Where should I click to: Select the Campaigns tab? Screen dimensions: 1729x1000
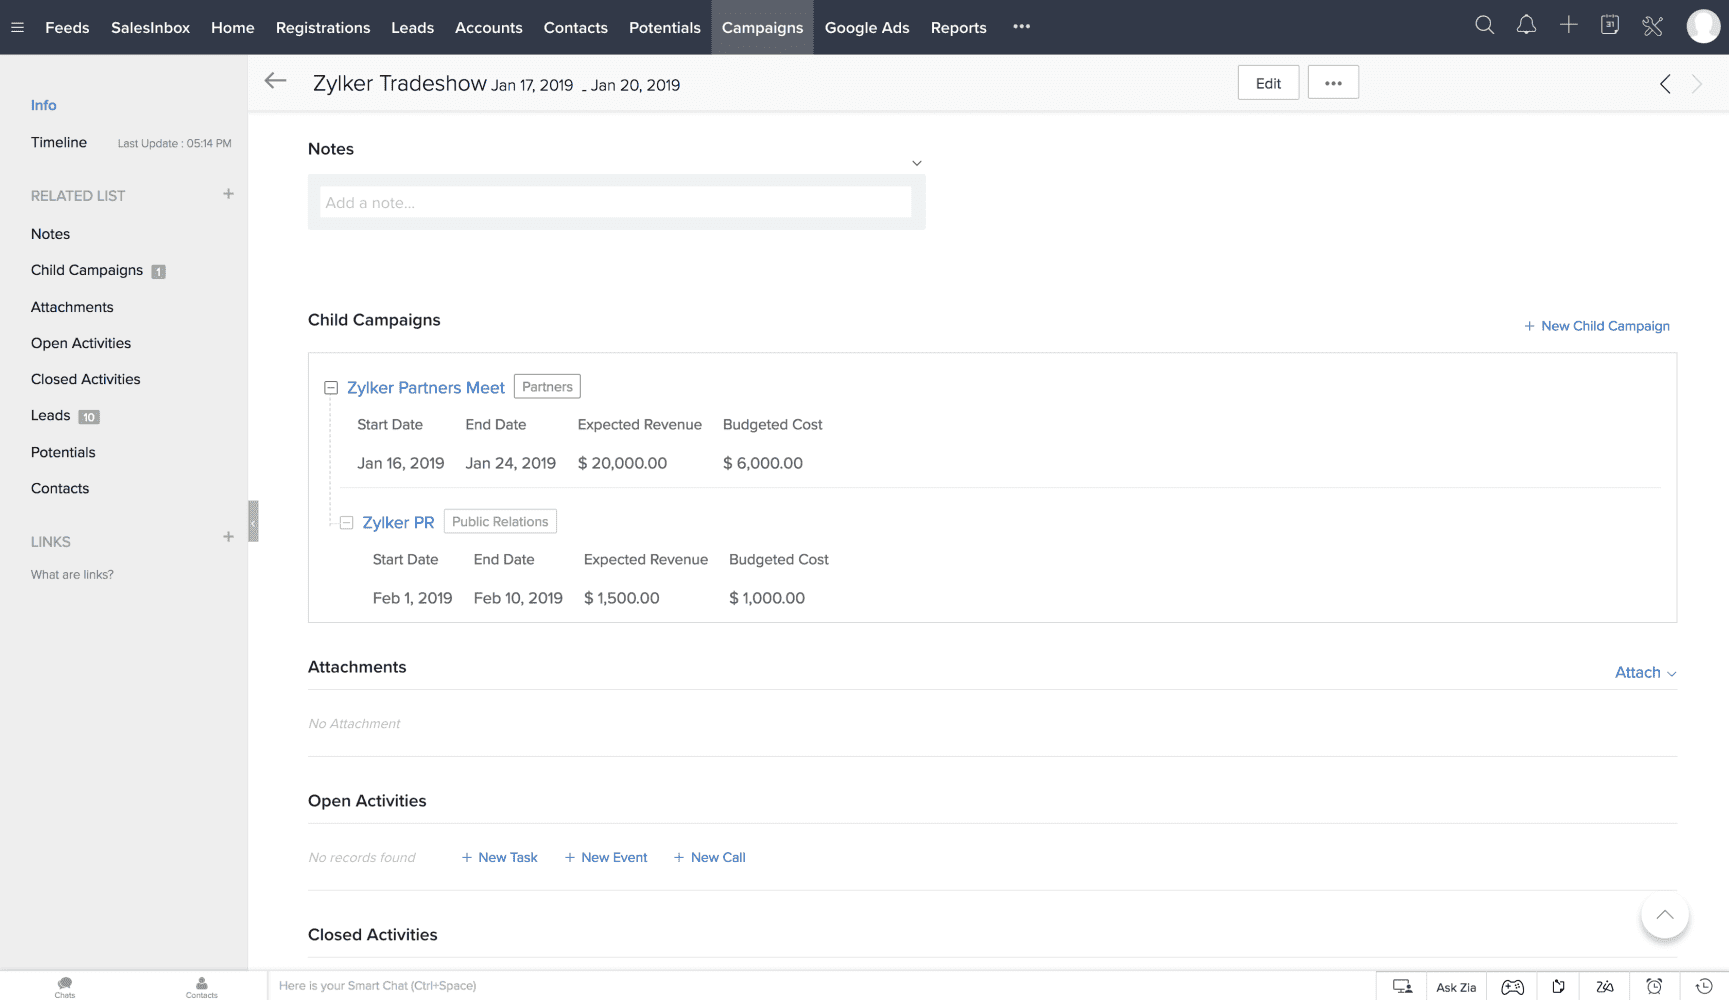point(762,27)
